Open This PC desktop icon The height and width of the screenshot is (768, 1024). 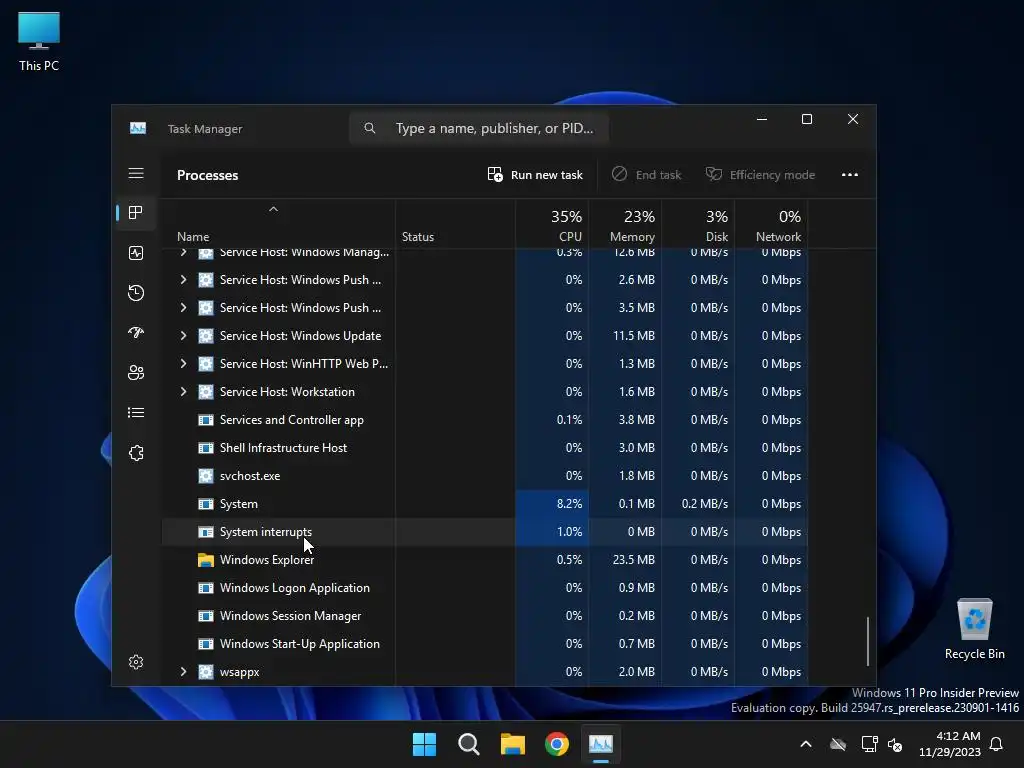coord(39,41)
